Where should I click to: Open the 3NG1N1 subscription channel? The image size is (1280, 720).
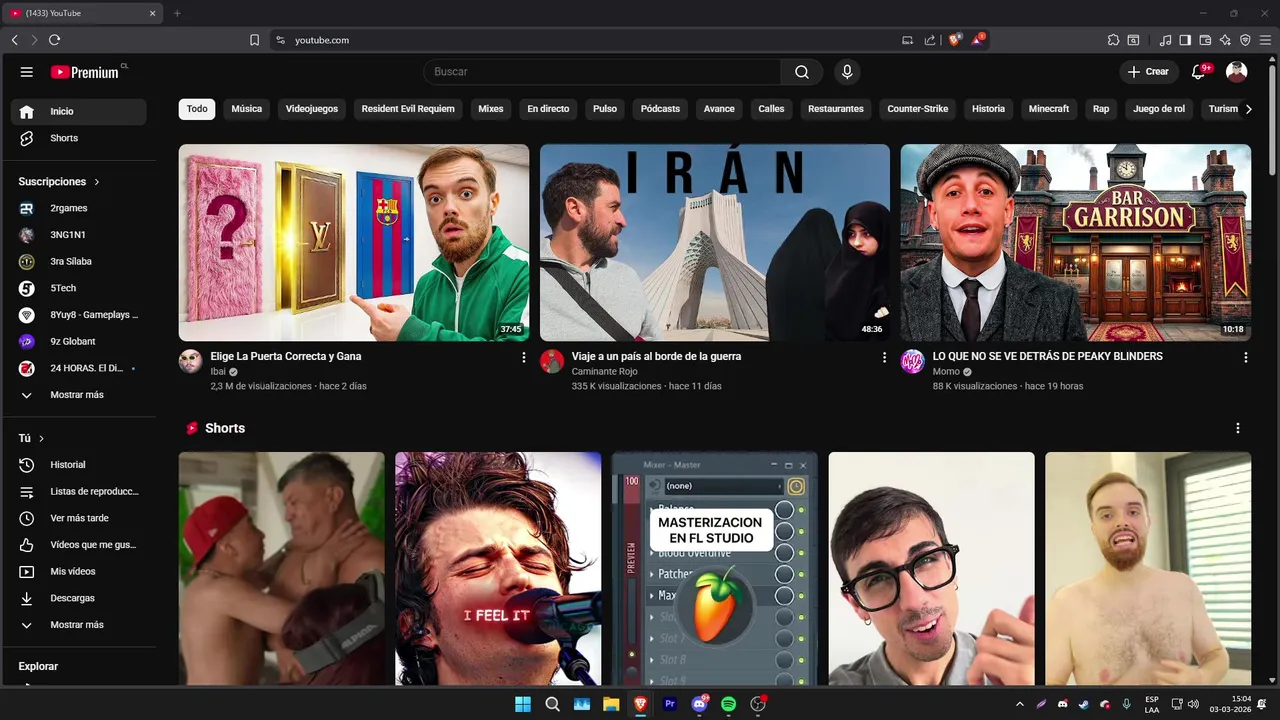(78, 235)
